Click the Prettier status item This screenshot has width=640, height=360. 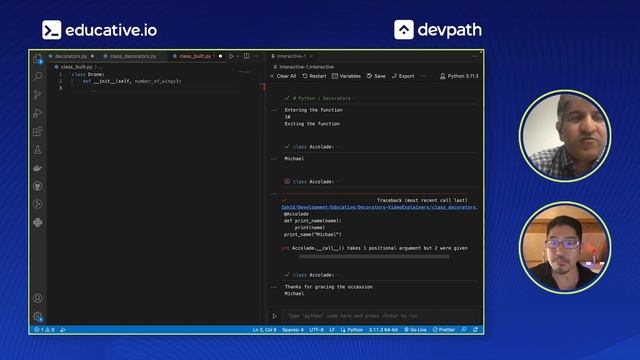[444, 330]
